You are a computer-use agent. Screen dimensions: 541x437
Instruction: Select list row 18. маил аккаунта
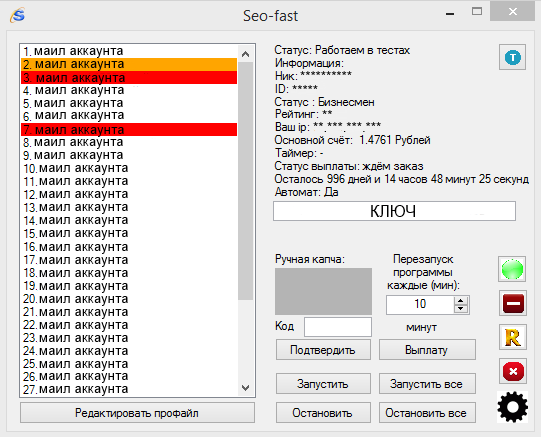tap(129, 273)
